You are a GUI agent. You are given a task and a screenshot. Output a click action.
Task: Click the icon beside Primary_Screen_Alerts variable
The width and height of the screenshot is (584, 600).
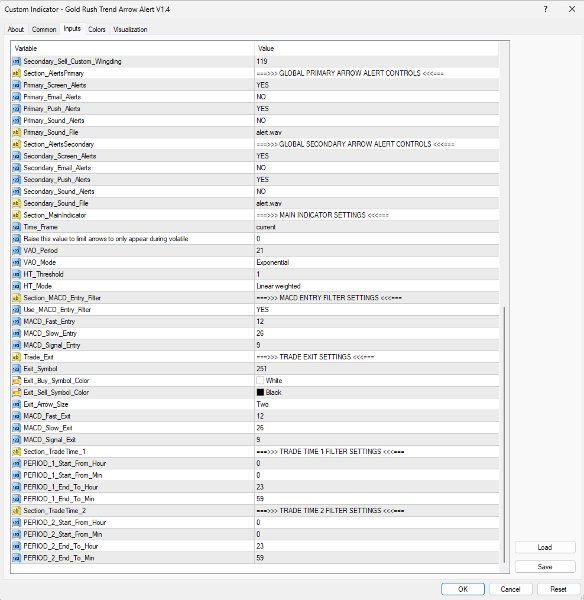coord(16,85)
